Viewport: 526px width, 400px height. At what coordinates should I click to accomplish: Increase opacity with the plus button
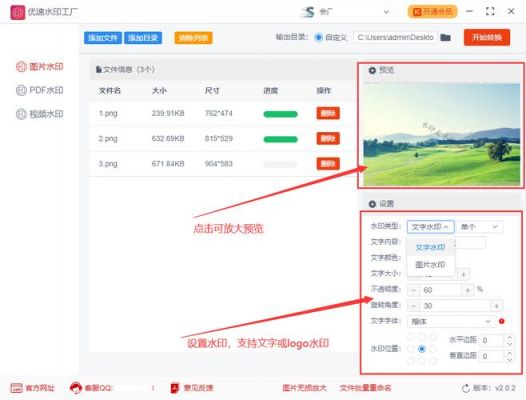[x=467, y=290]
